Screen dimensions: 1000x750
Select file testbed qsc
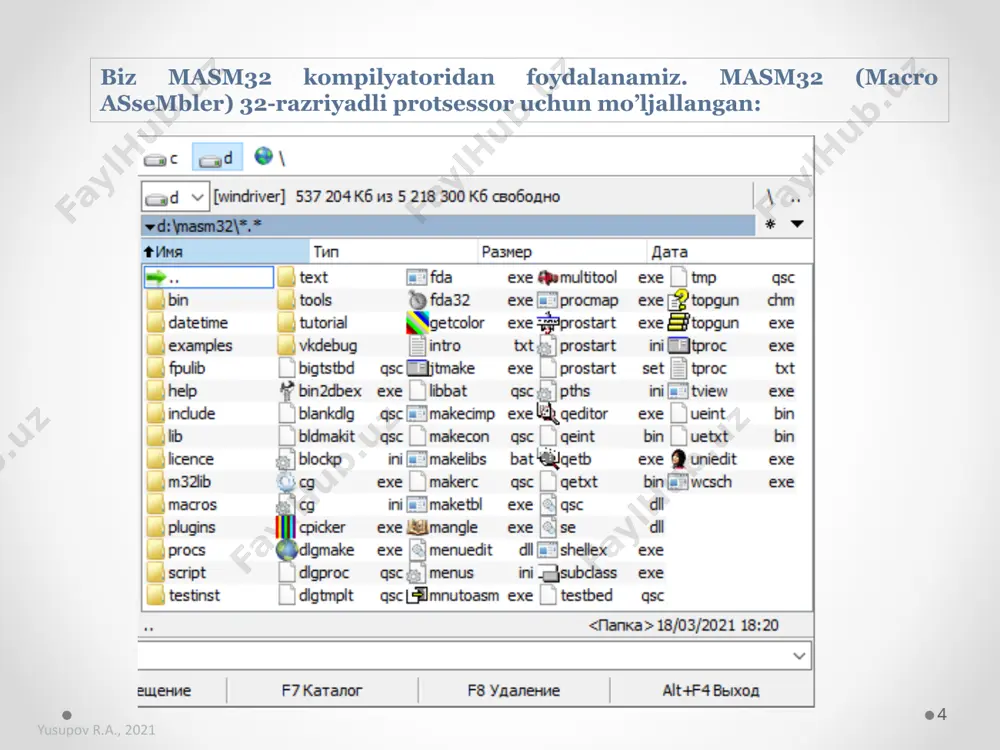coord(601,595)
